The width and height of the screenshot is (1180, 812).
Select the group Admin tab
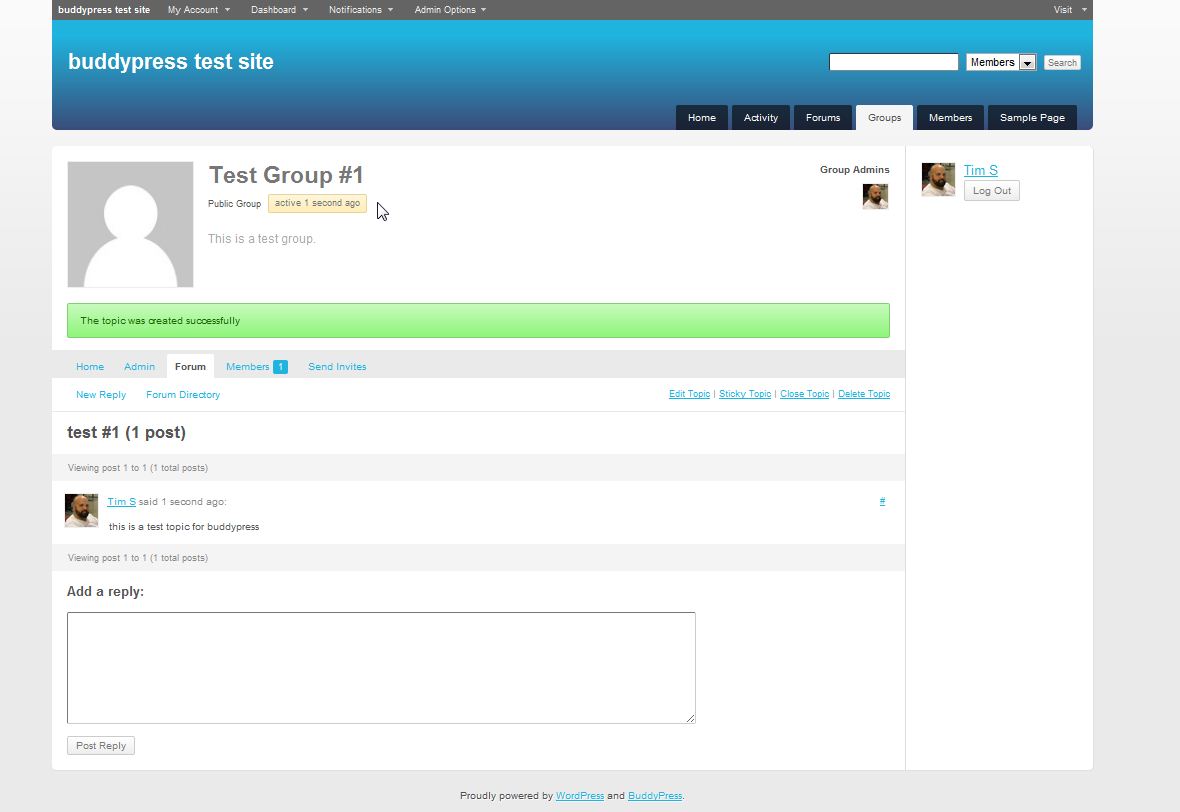(139, 366)
